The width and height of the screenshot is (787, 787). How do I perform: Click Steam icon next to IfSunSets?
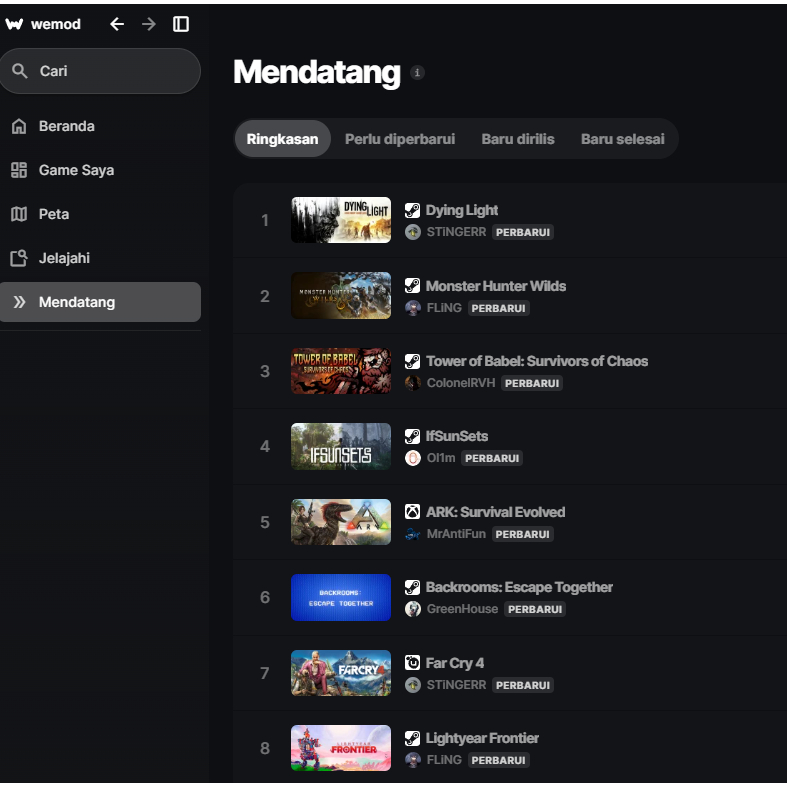tap(413, 437)
